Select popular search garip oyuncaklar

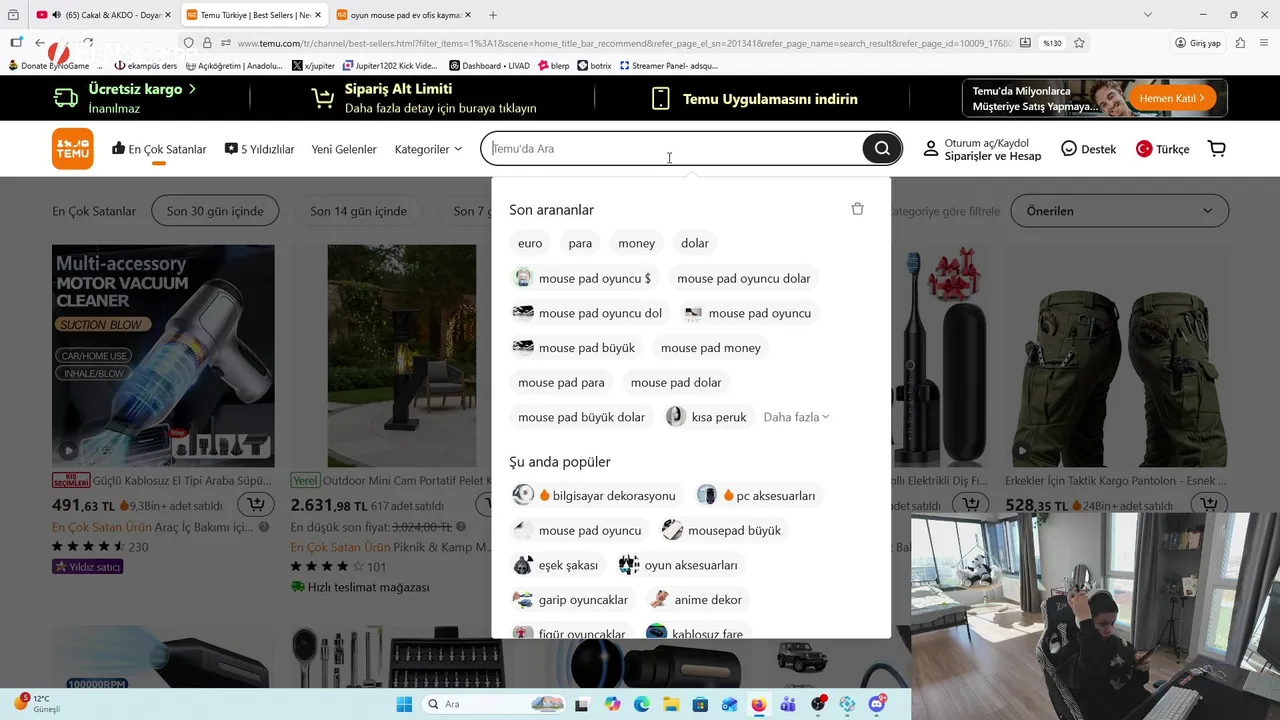(x=573, y=600)
